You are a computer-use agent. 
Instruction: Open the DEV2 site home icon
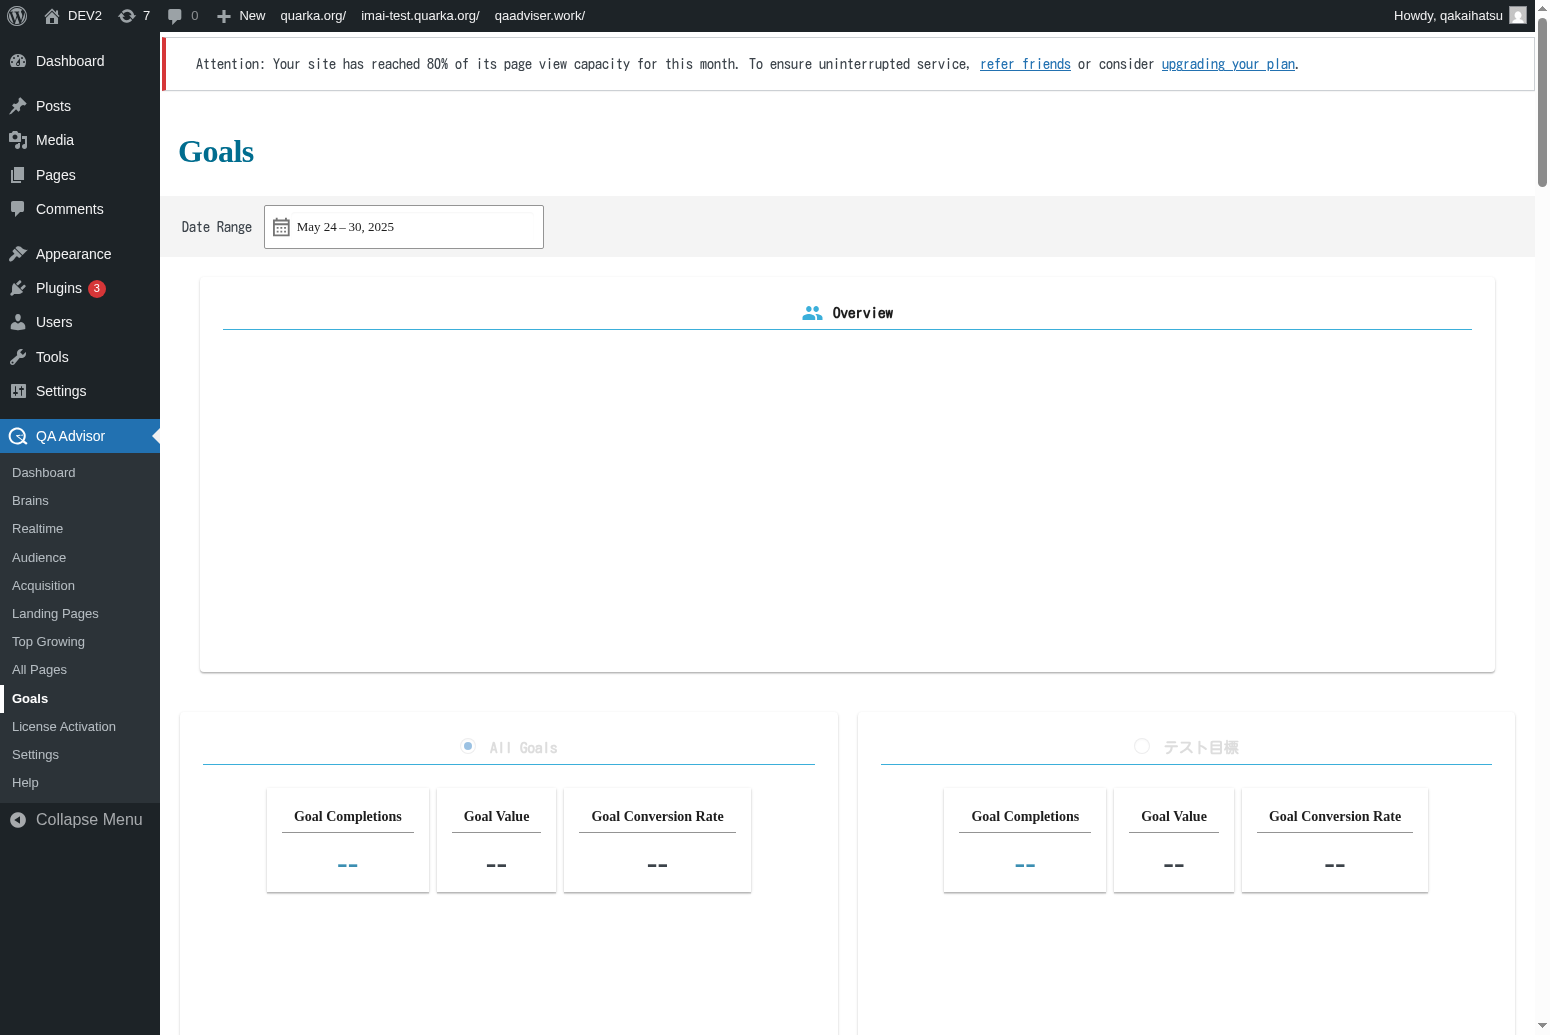pos(52,16)
